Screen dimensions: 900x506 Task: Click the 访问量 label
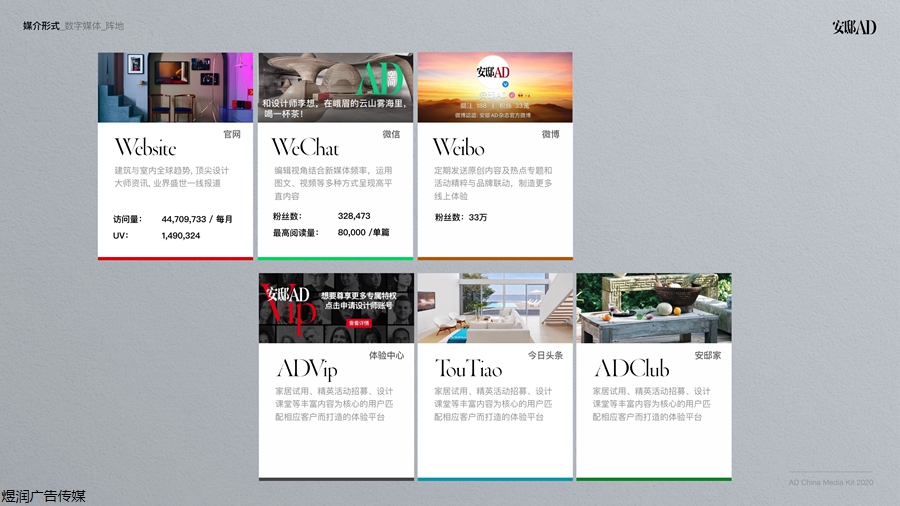pyautogui.click(x=127, y=219)
